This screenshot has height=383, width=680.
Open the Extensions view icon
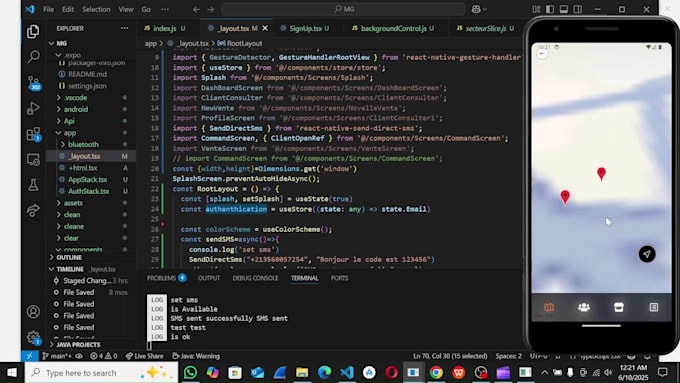click(33, 134)
